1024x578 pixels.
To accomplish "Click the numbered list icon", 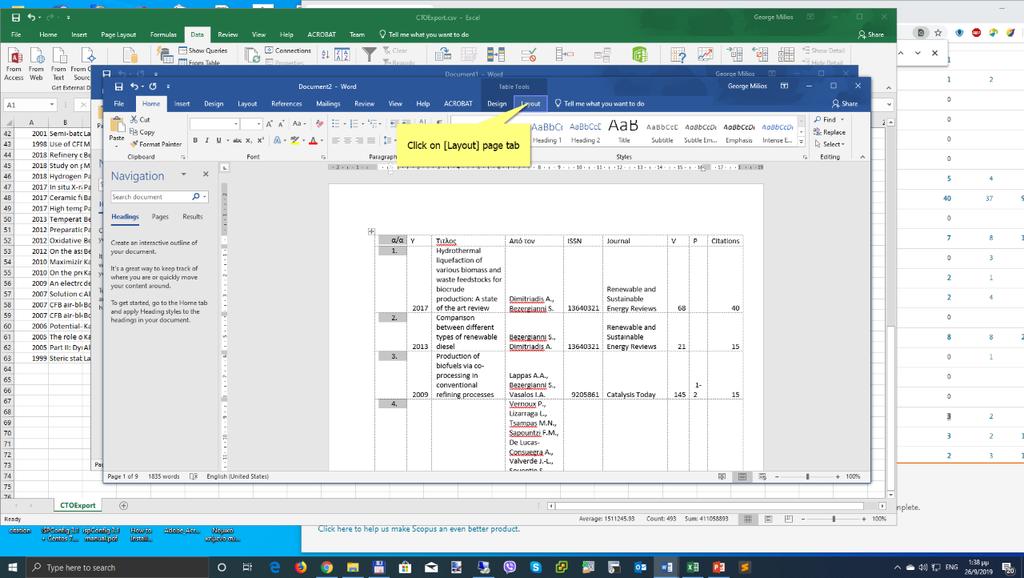I will tap(353, 123).
